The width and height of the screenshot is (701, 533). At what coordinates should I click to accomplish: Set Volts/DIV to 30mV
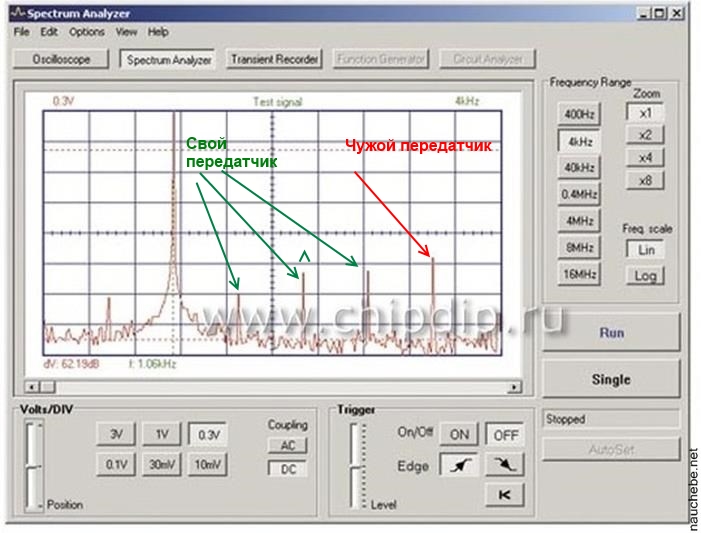click(162, 465)
